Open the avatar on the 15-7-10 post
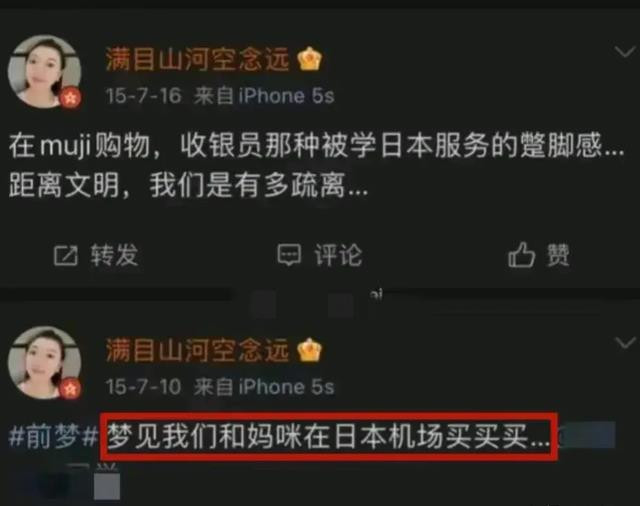640x506 pixels. [44, 362]
